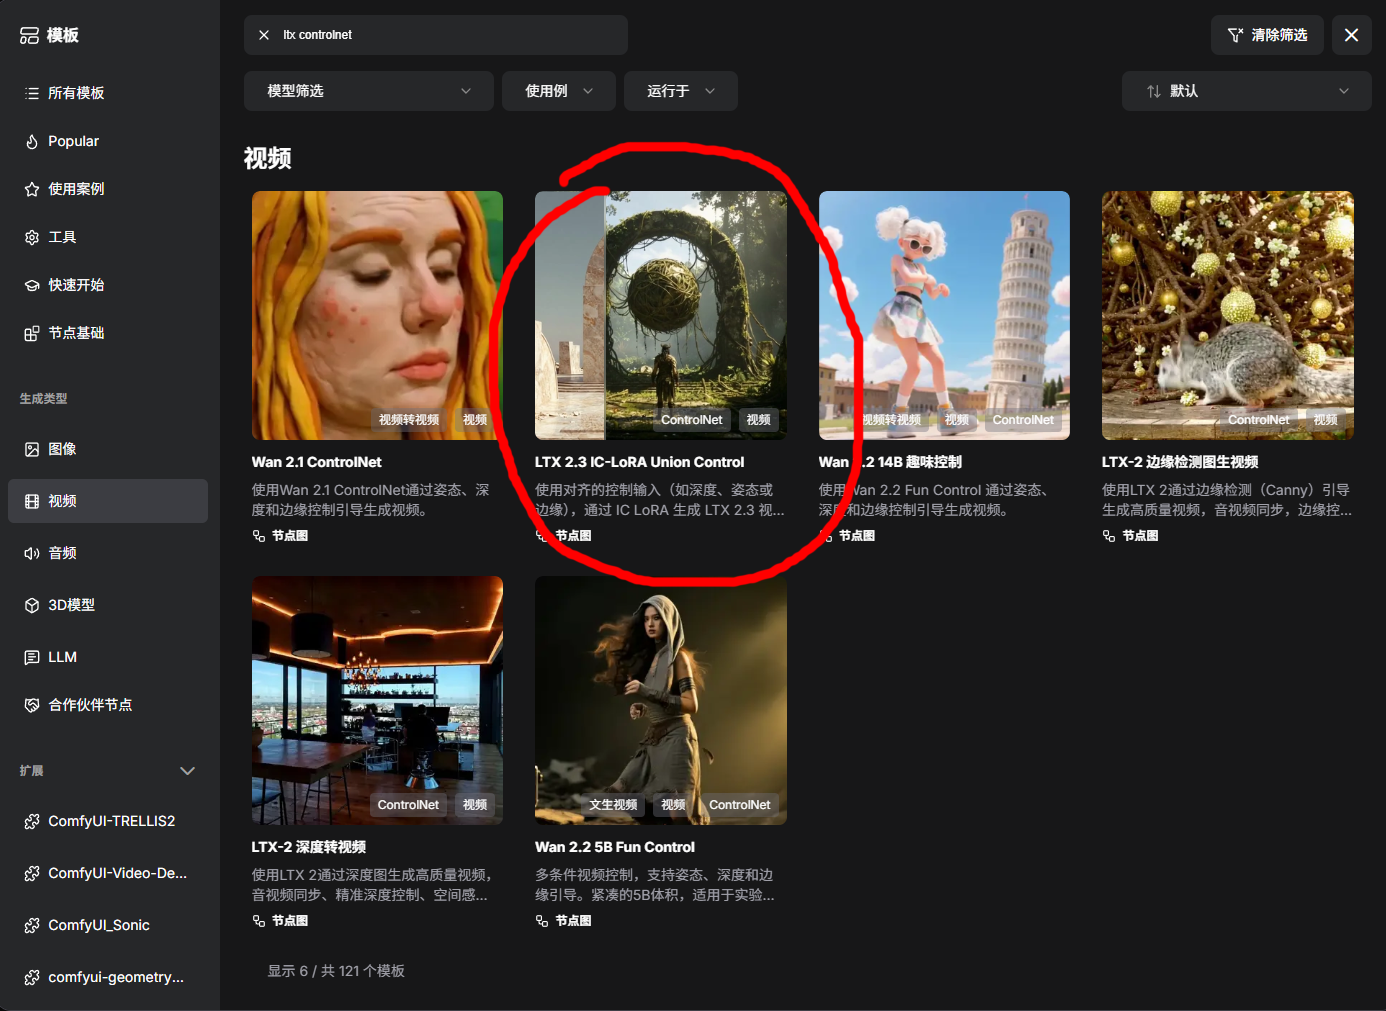Open the 运行于 dropdown
The height and width of the screenshot is (1011, 1386).
point(681,91)
